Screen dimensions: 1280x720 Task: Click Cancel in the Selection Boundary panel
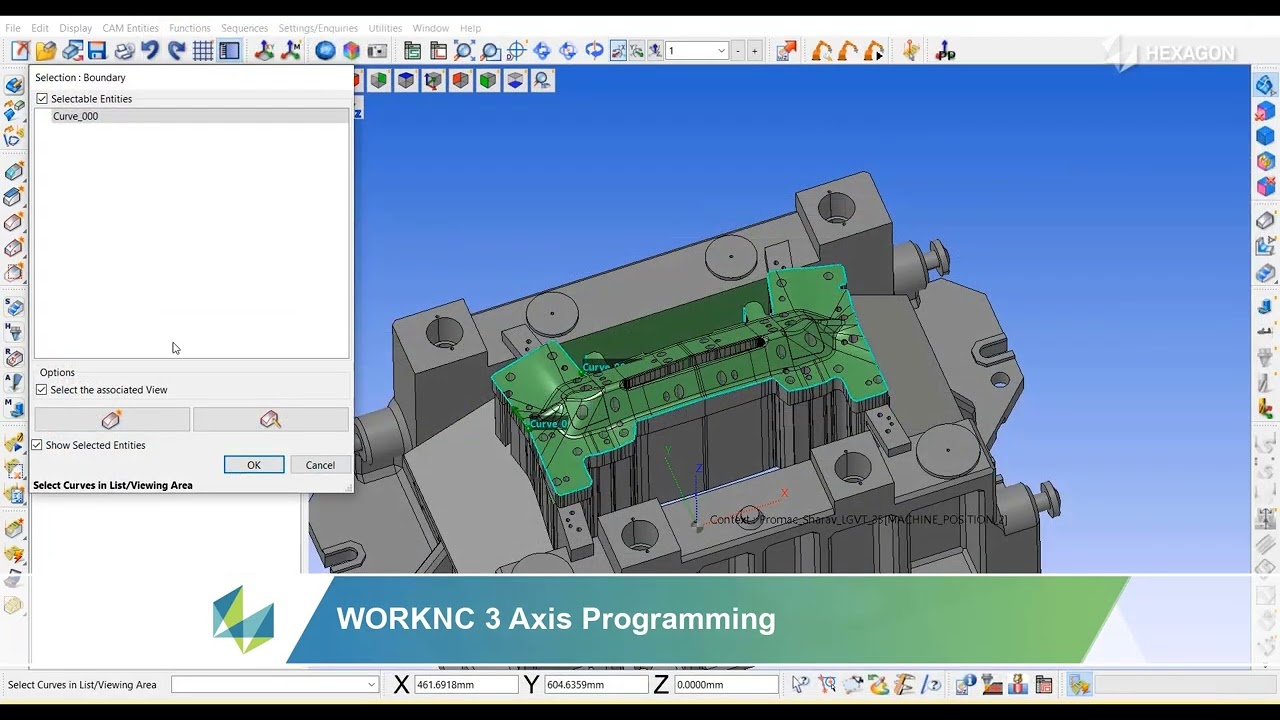click(x=320, y=465)
